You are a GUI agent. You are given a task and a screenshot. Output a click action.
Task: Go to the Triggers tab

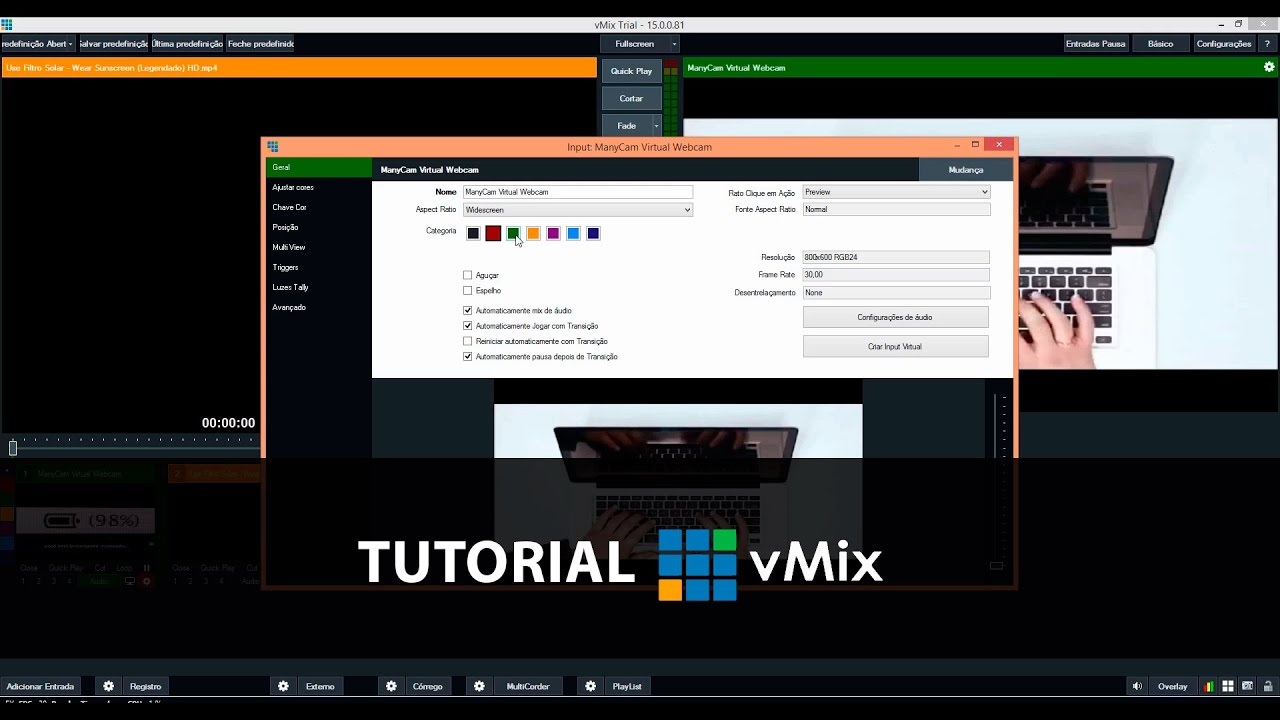pos(286,267)
